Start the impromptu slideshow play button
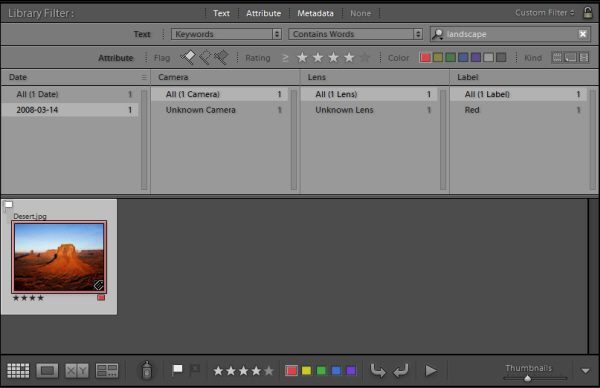 431,370
